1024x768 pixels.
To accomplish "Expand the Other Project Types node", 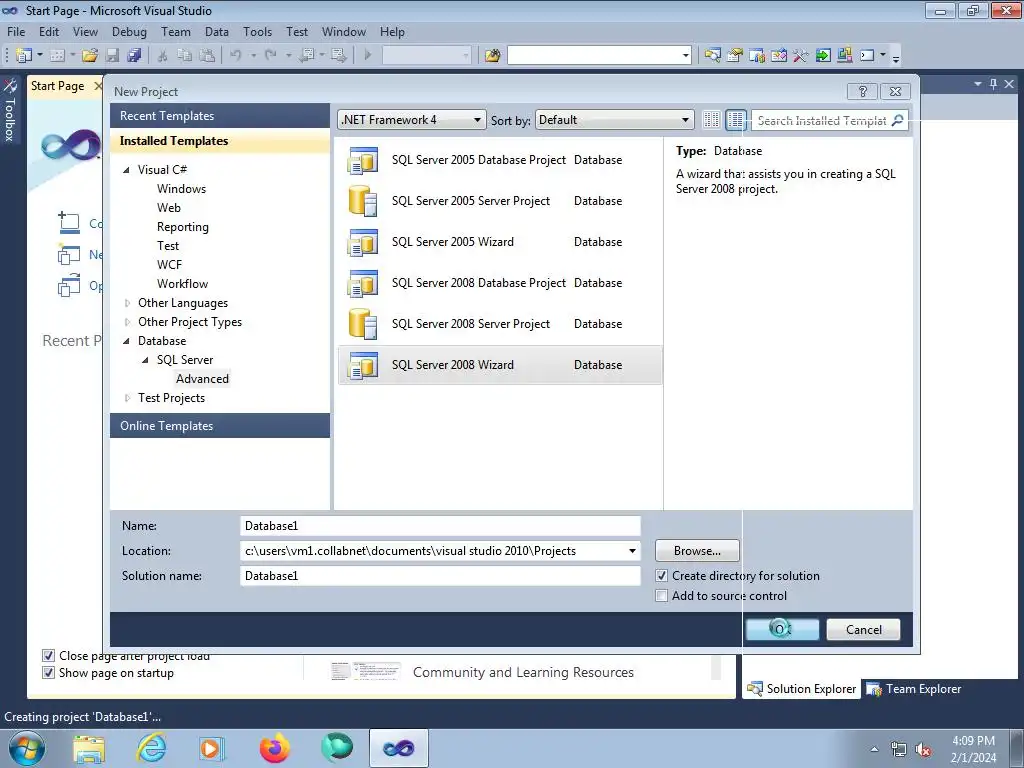I will pos(127,322).
